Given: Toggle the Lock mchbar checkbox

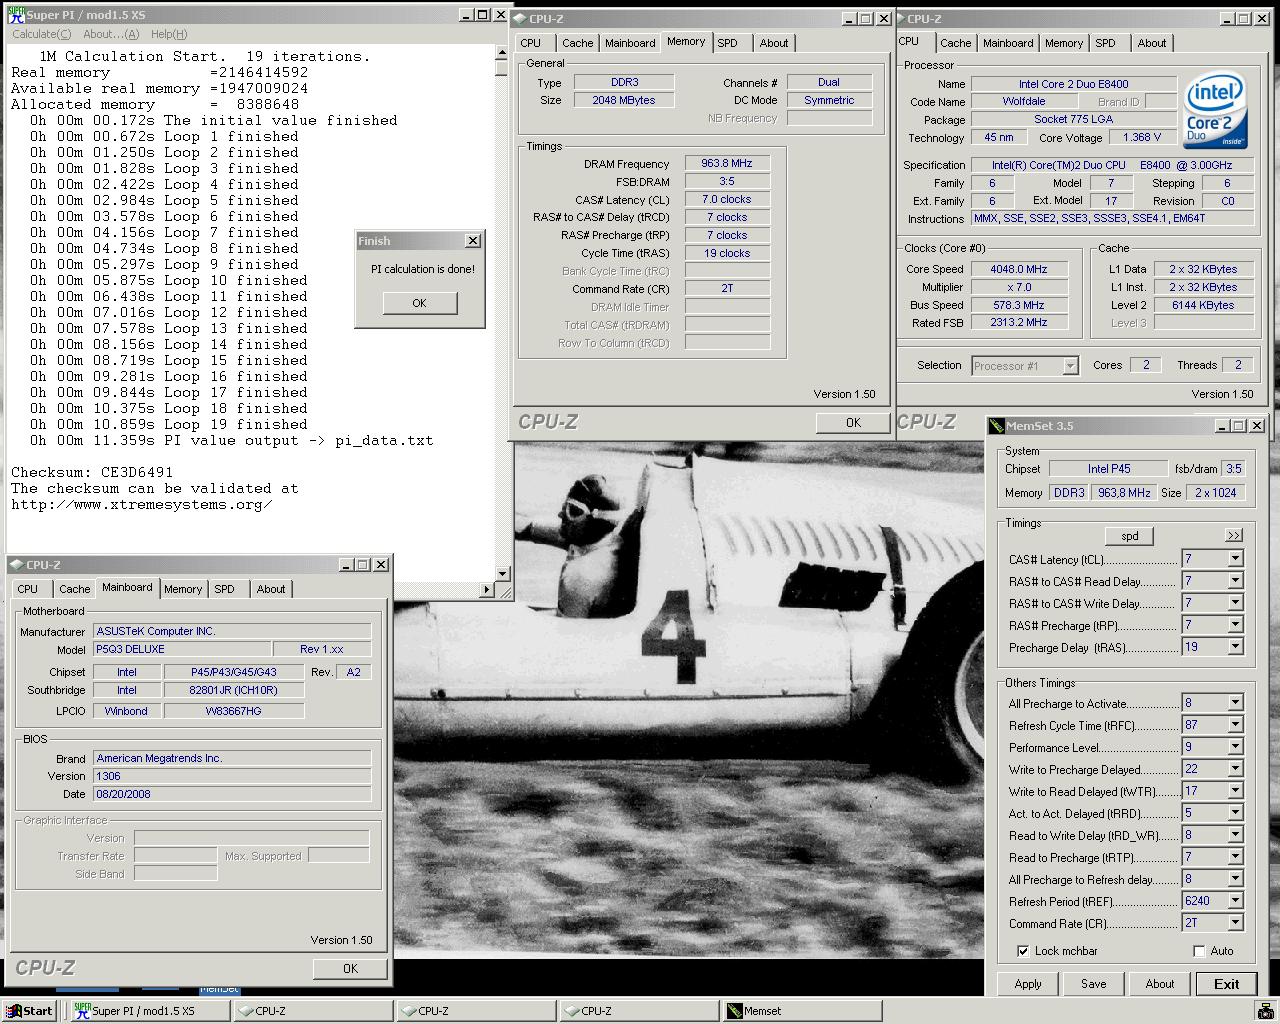Looking at the screenshot, I should point(1023,951).
